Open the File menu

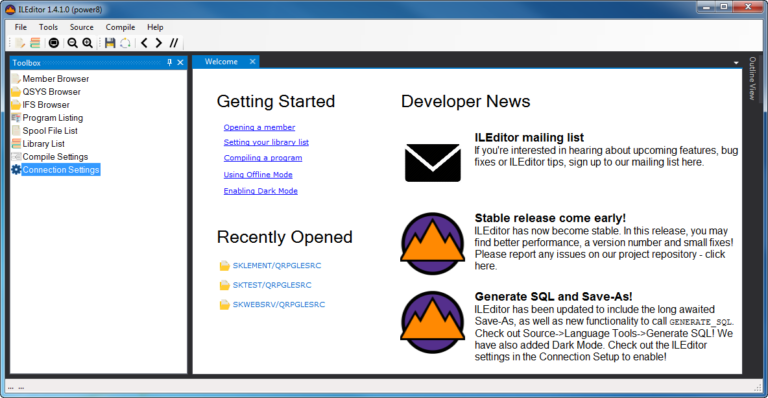[21, 27]
